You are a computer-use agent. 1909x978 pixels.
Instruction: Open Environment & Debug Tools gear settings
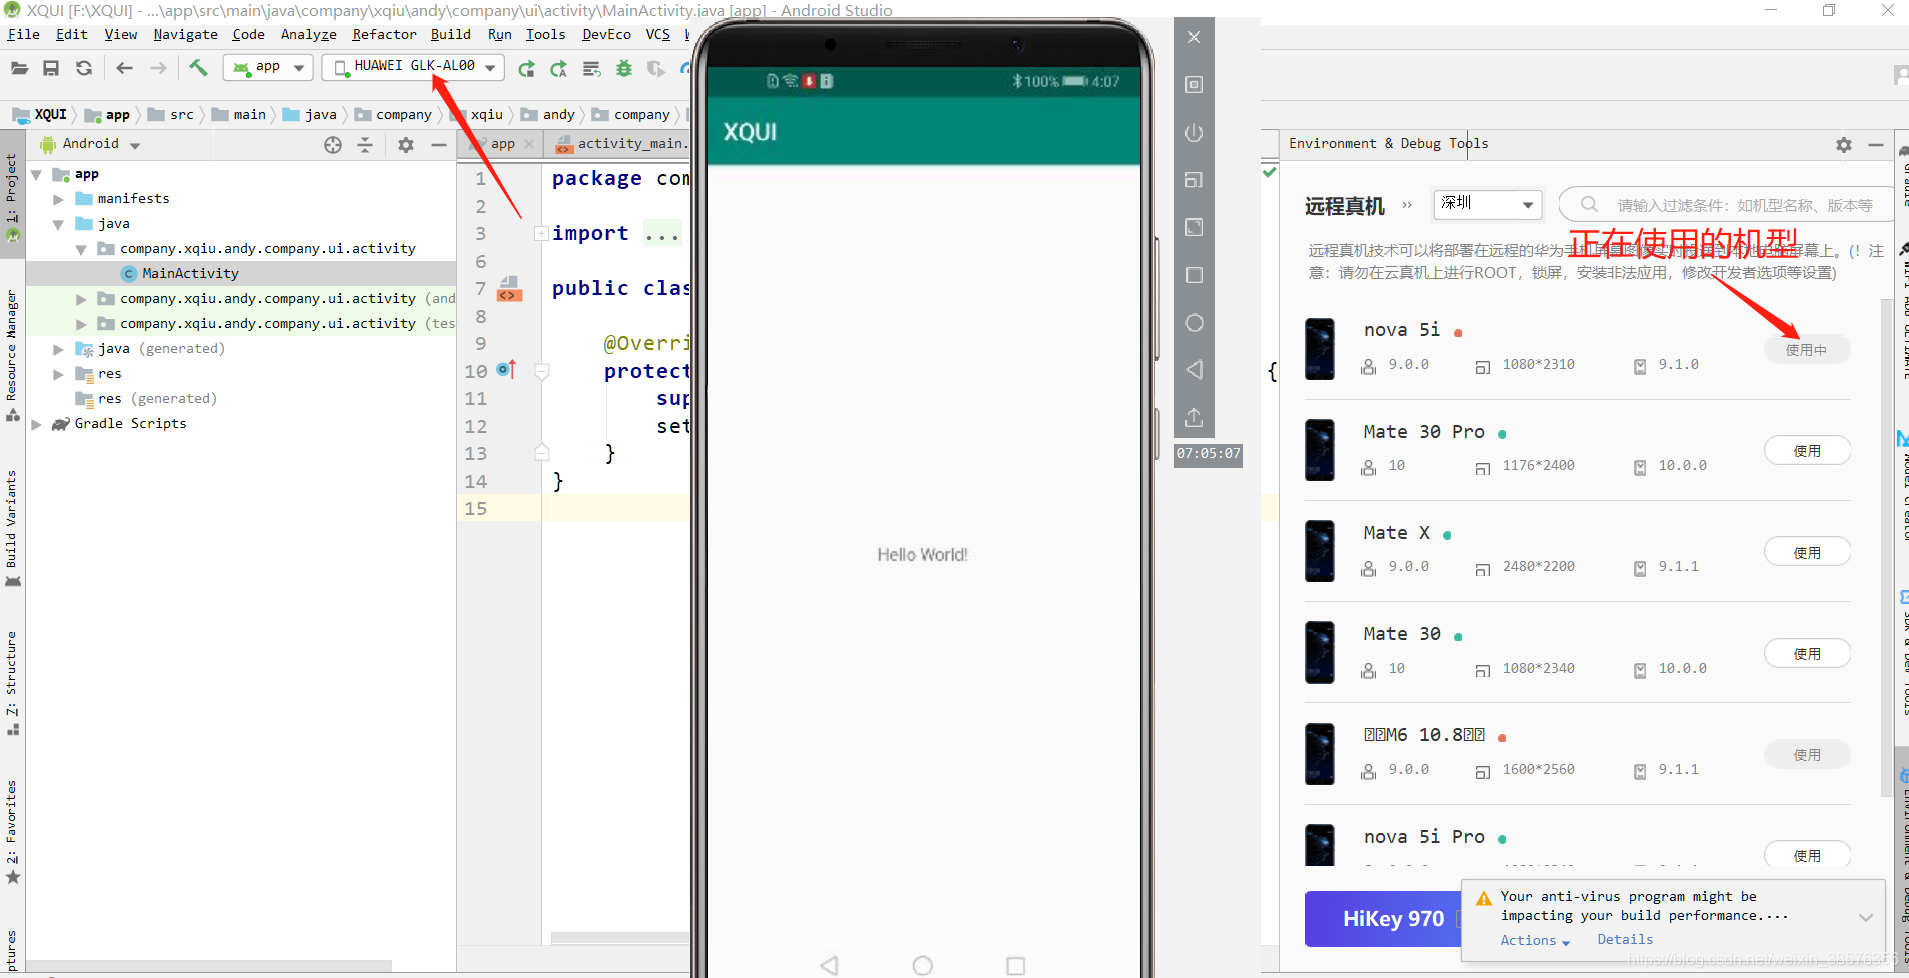(1843, 145)
